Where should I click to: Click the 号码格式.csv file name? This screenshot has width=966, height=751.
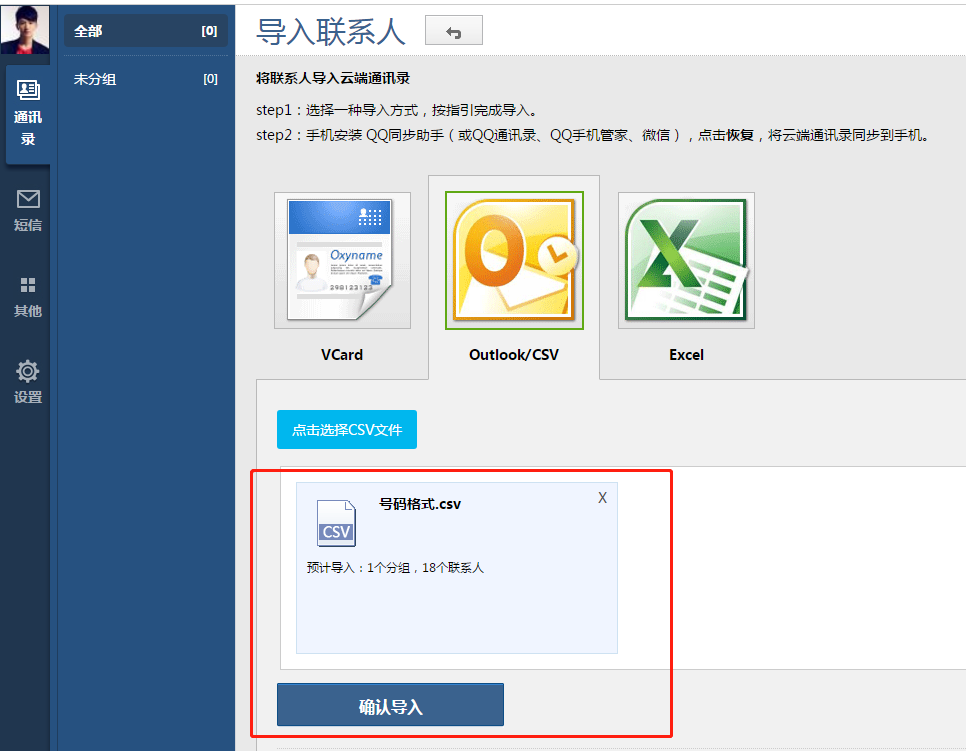tap(420, 504)
